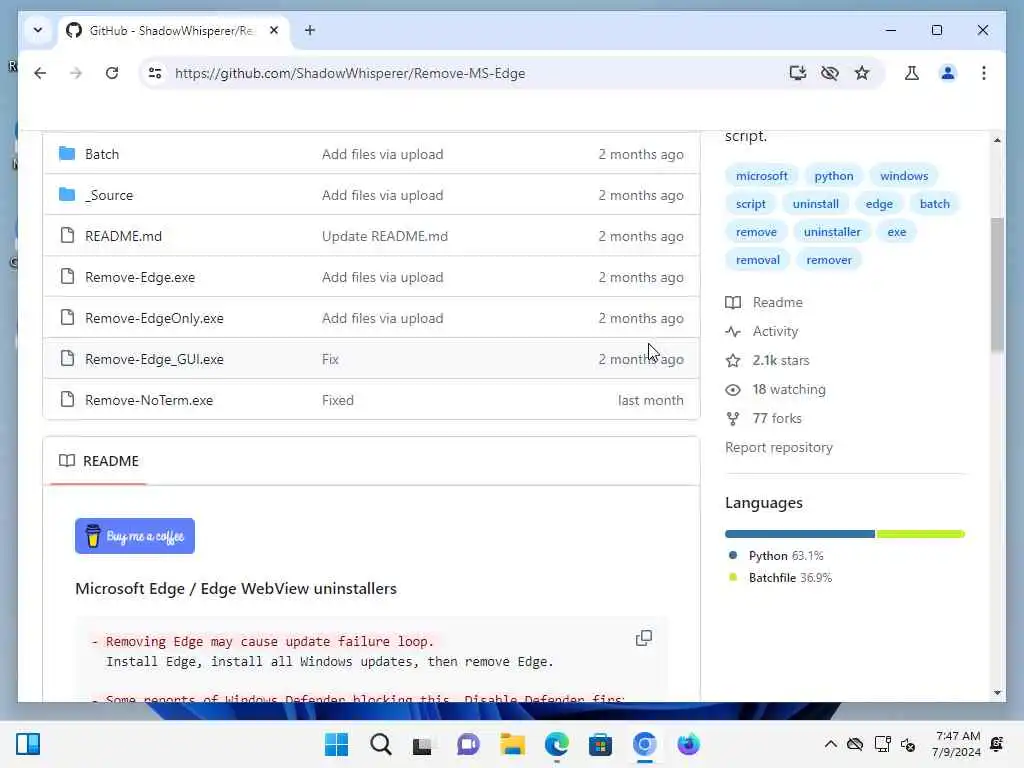The height and width of the screenshot is (768, 1024).
Task: Open Chrome Labs flask icon
Action: [x=912, y=73]
